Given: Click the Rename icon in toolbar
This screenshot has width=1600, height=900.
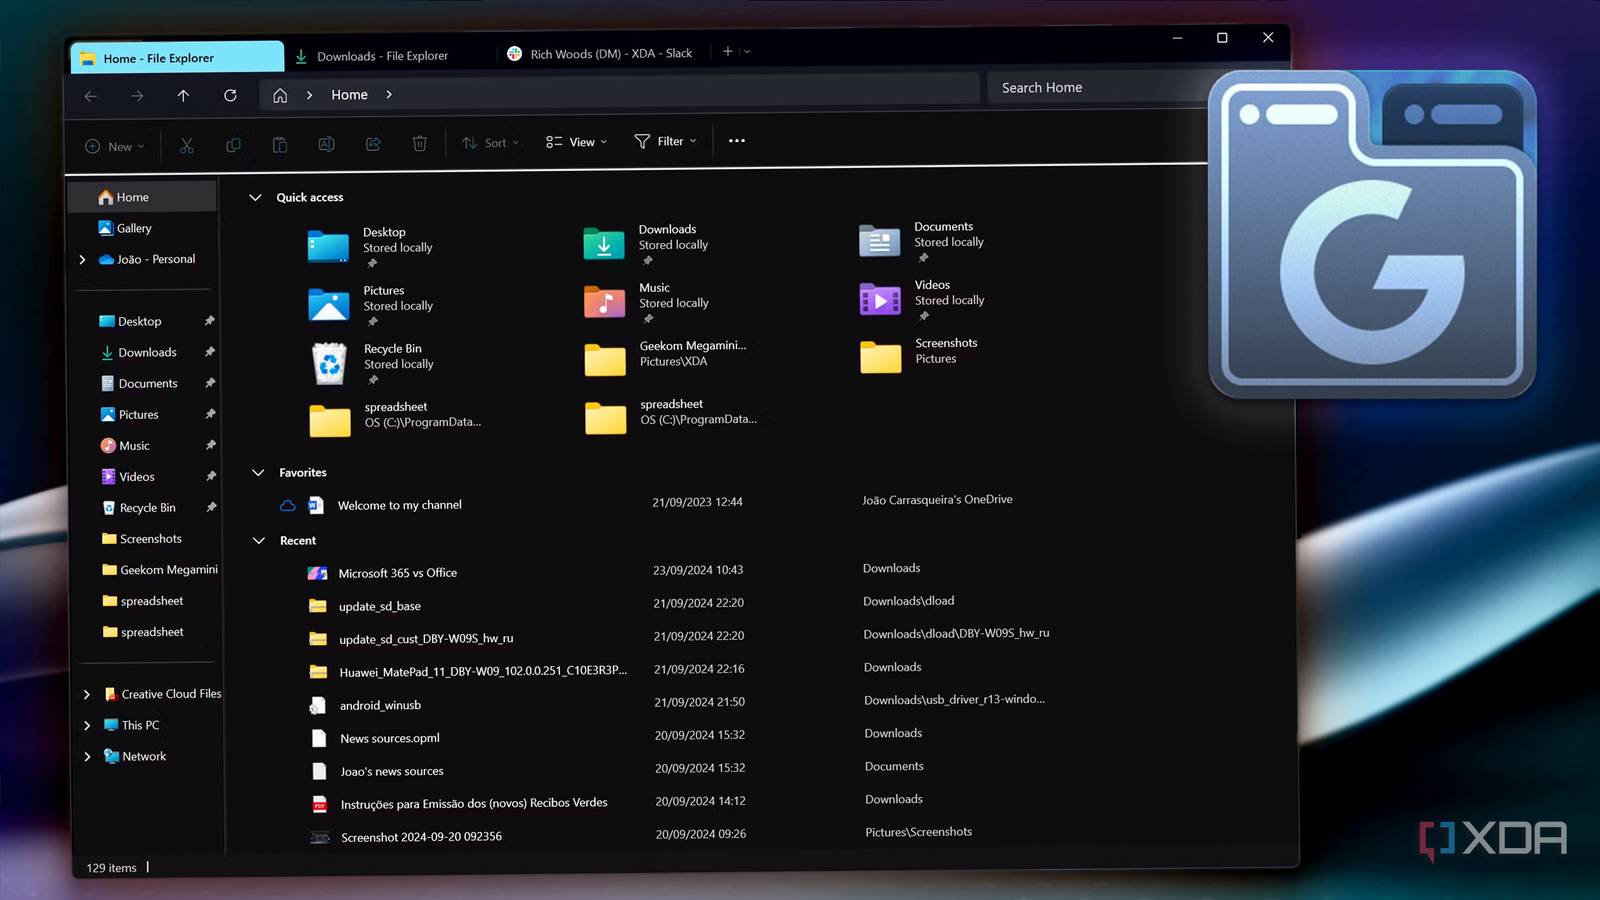Looking at the screenshot, I should pyautogui.click(x=326, y=144).
